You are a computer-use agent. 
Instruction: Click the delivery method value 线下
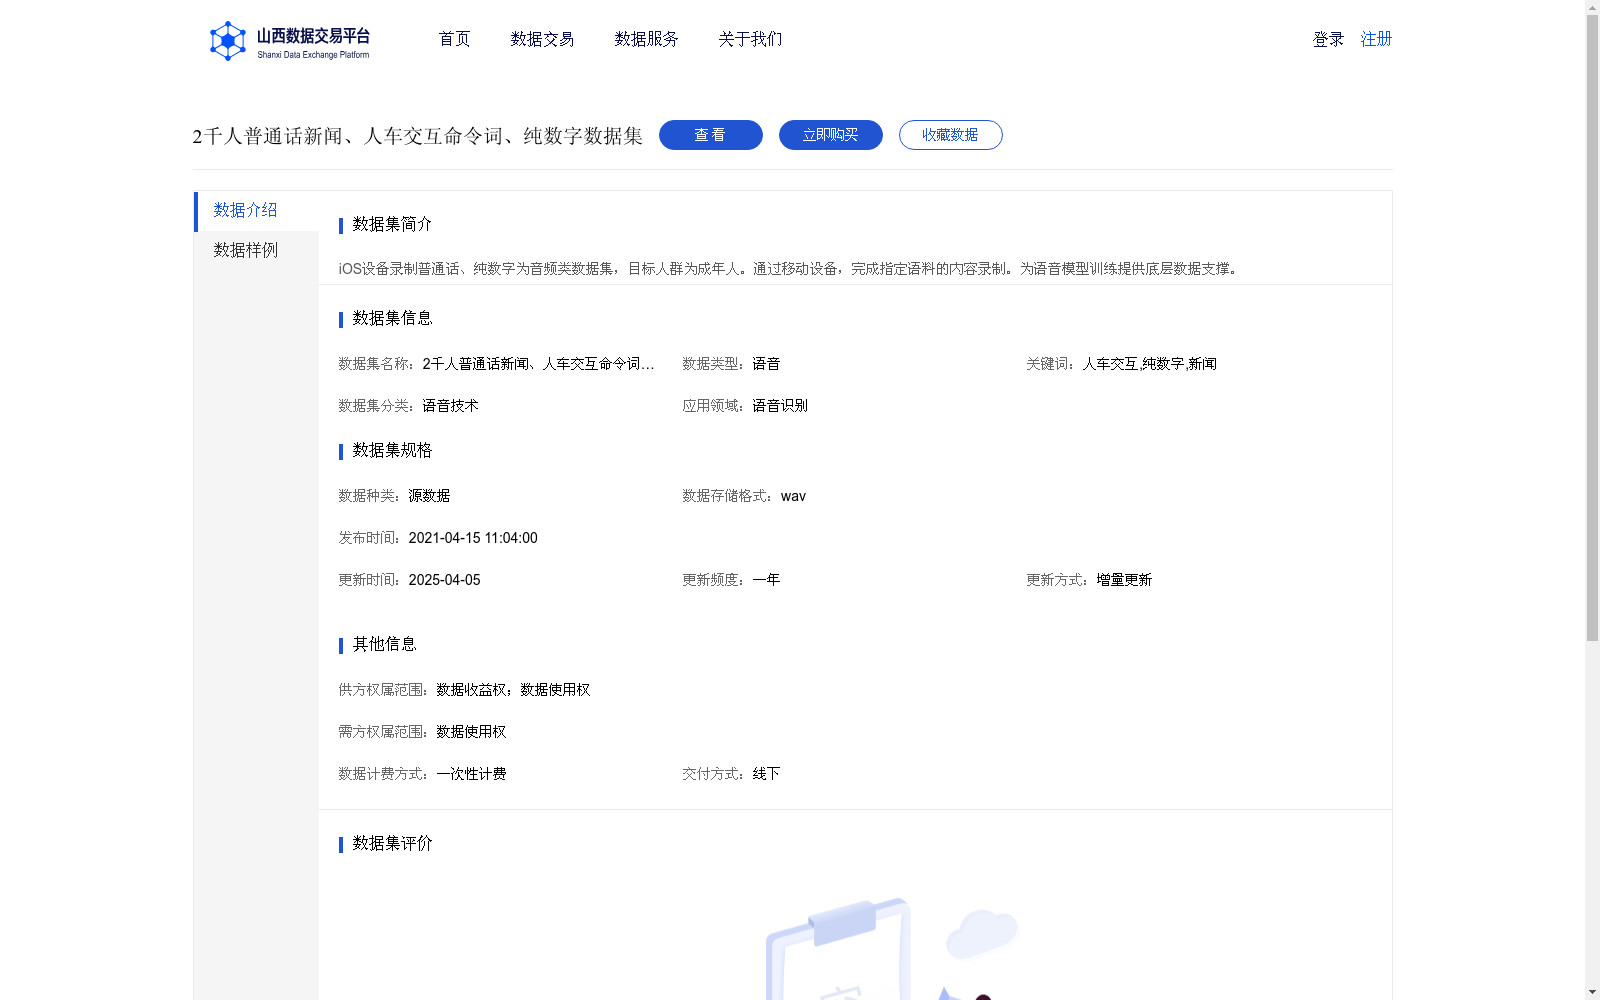coord(766,774)
